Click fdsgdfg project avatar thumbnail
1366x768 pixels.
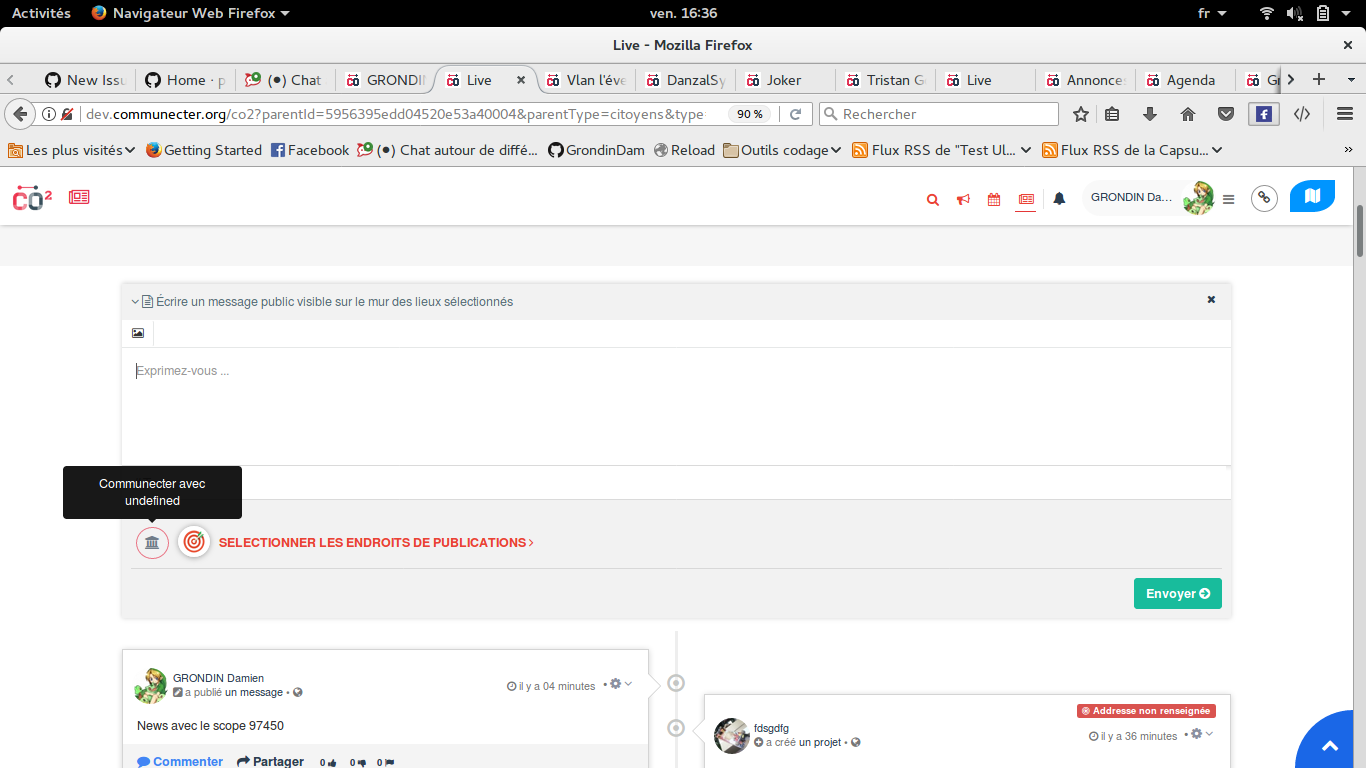point(732,736)
